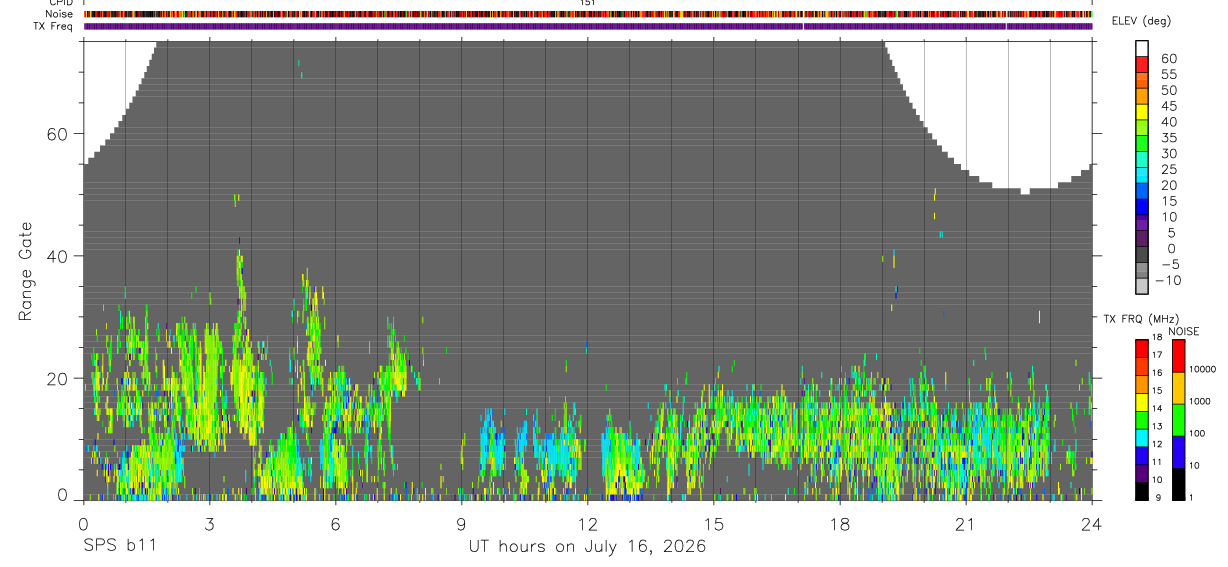Click the white top elevation colorbar box
The width and height of the screenshot is (1228, 567).
(1142, 49)
